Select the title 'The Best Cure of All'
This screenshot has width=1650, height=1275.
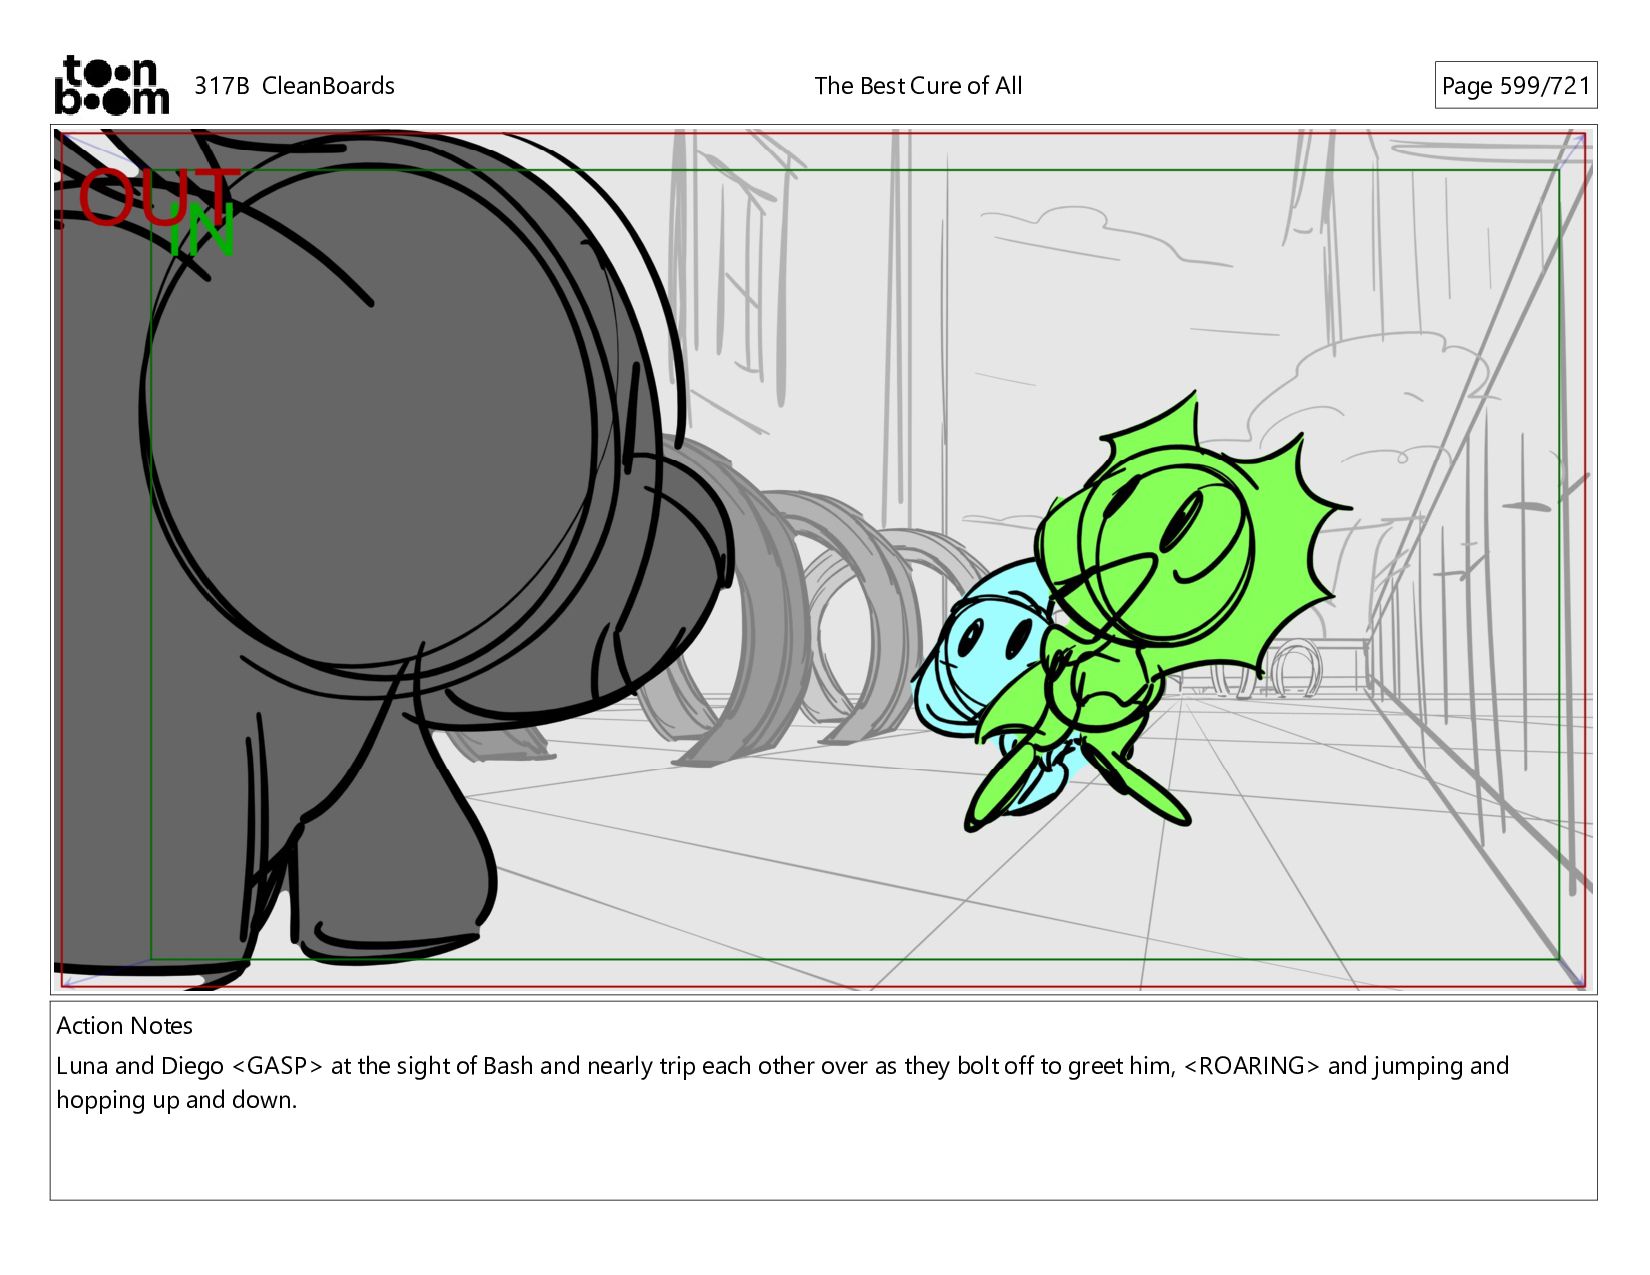(918, 86)
